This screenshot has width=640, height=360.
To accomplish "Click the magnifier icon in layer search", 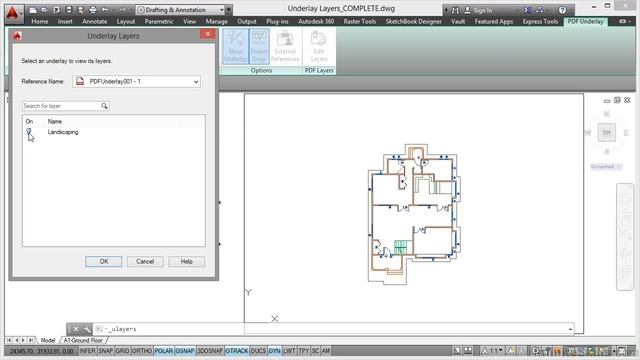I will pos(104,106).
